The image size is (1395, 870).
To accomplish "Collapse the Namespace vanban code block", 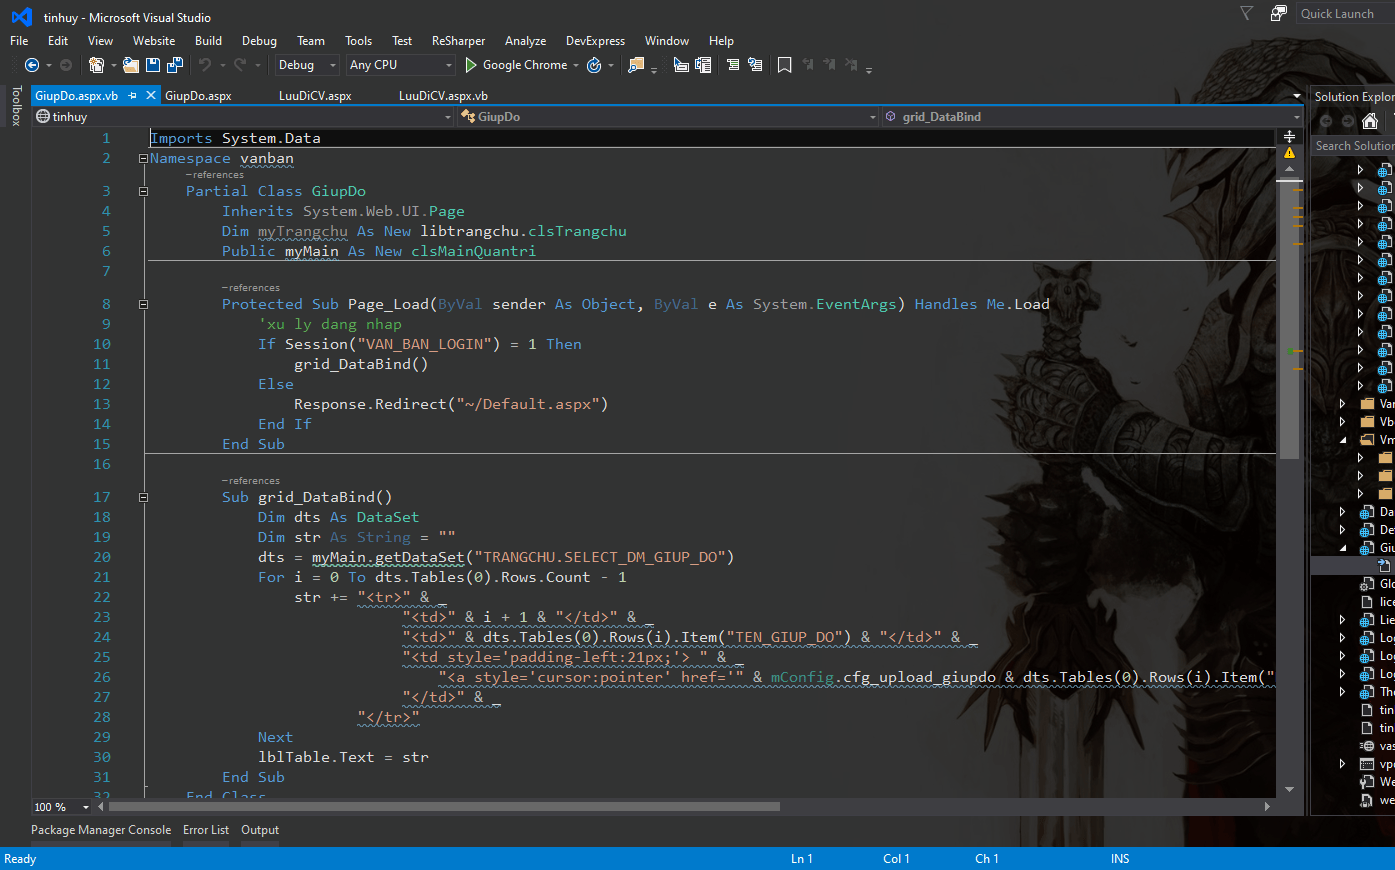I will pyautogui.click(x=143, y=158).
